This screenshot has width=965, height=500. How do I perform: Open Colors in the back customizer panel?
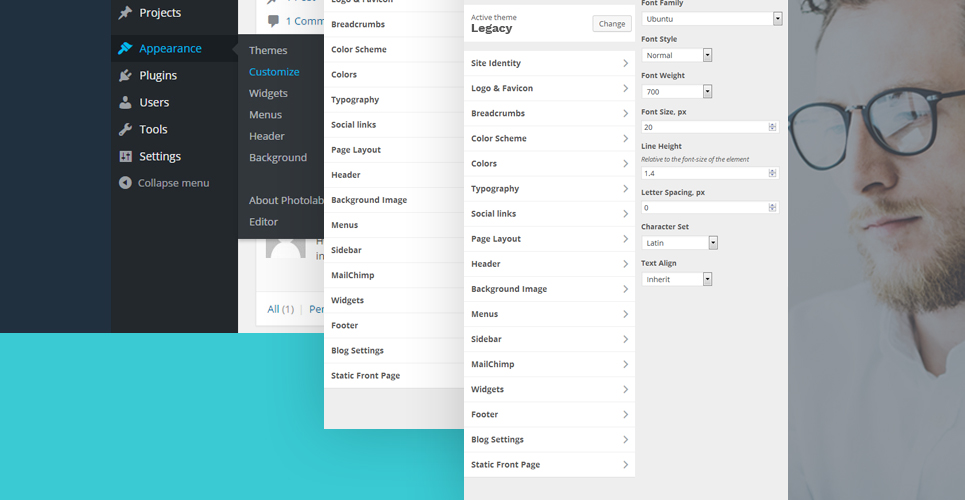(x=394, y=75)
